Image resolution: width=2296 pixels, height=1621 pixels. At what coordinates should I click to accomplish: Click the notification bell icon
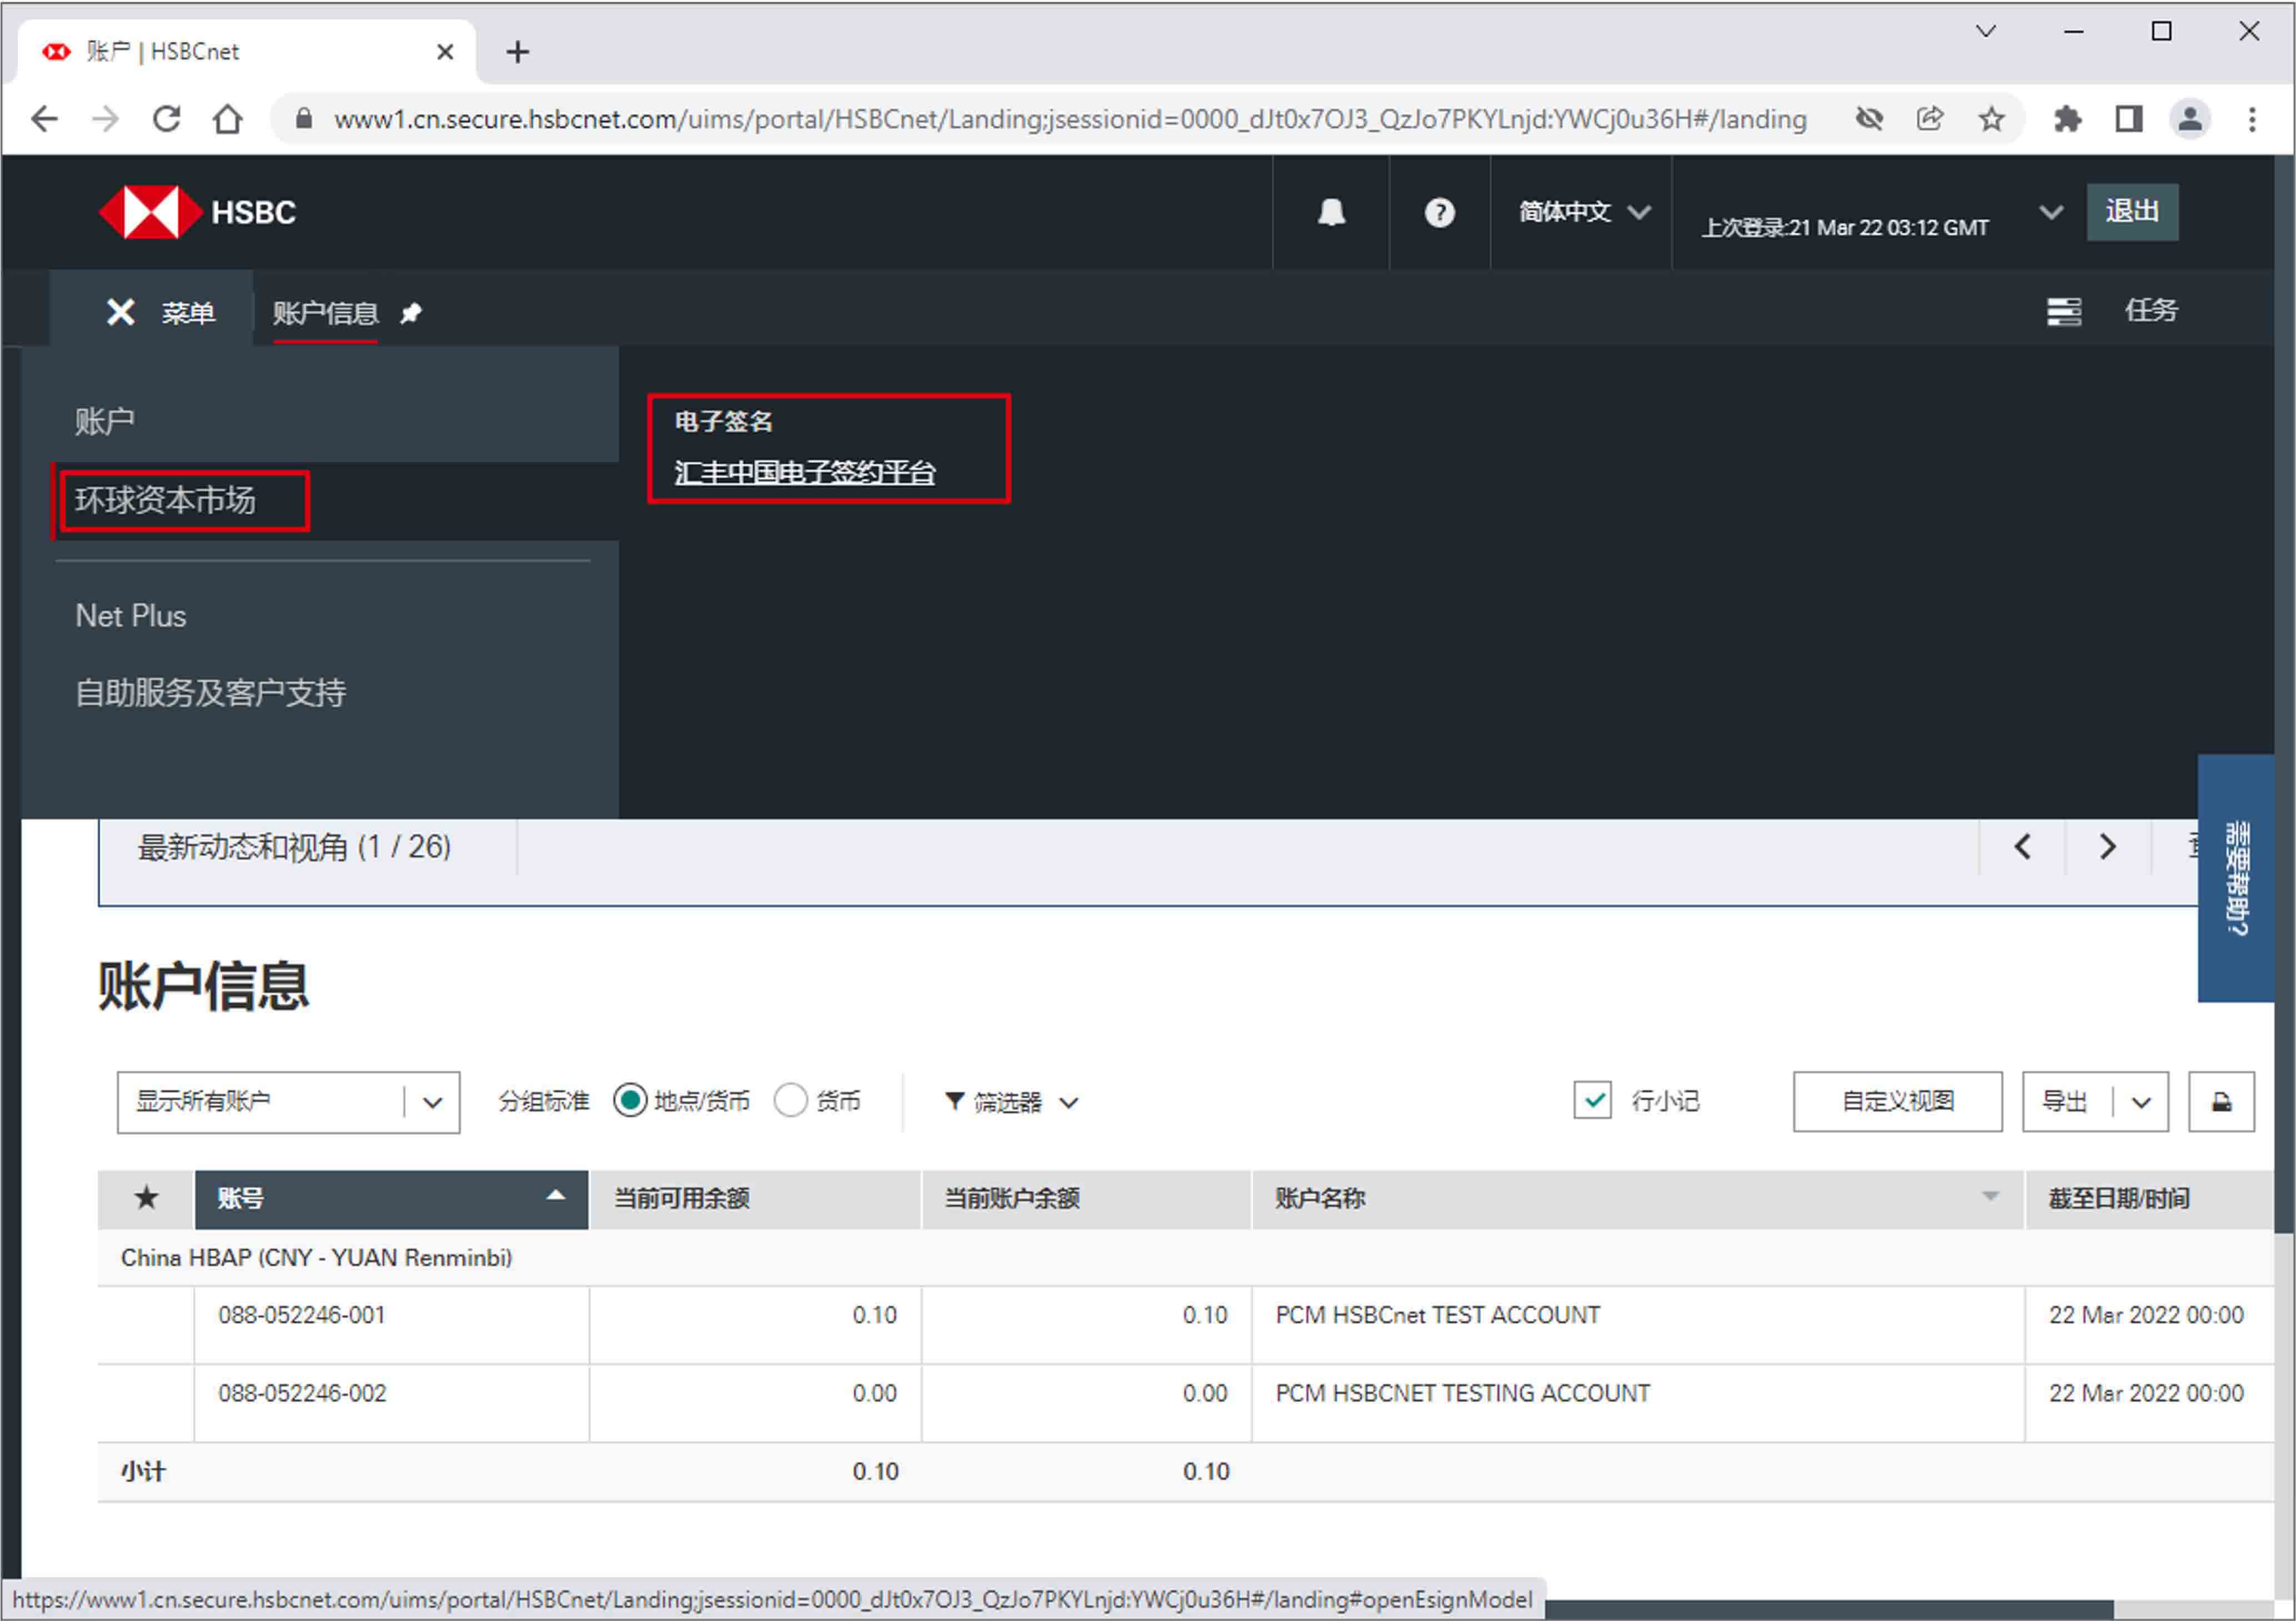[x=1331, y=212]
